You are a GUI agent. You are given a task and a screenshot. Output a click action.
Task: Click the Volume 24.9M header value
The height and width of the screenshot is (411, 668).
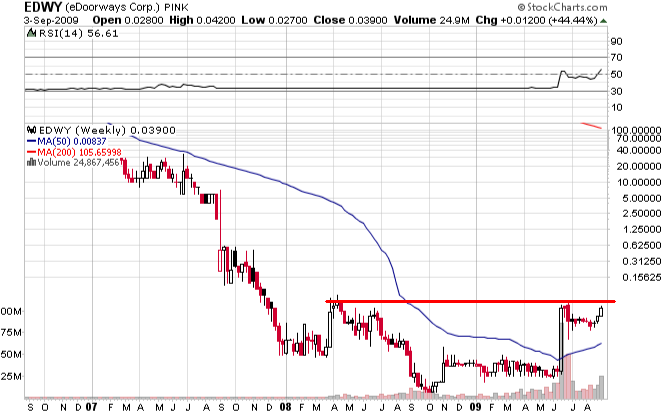455,20
